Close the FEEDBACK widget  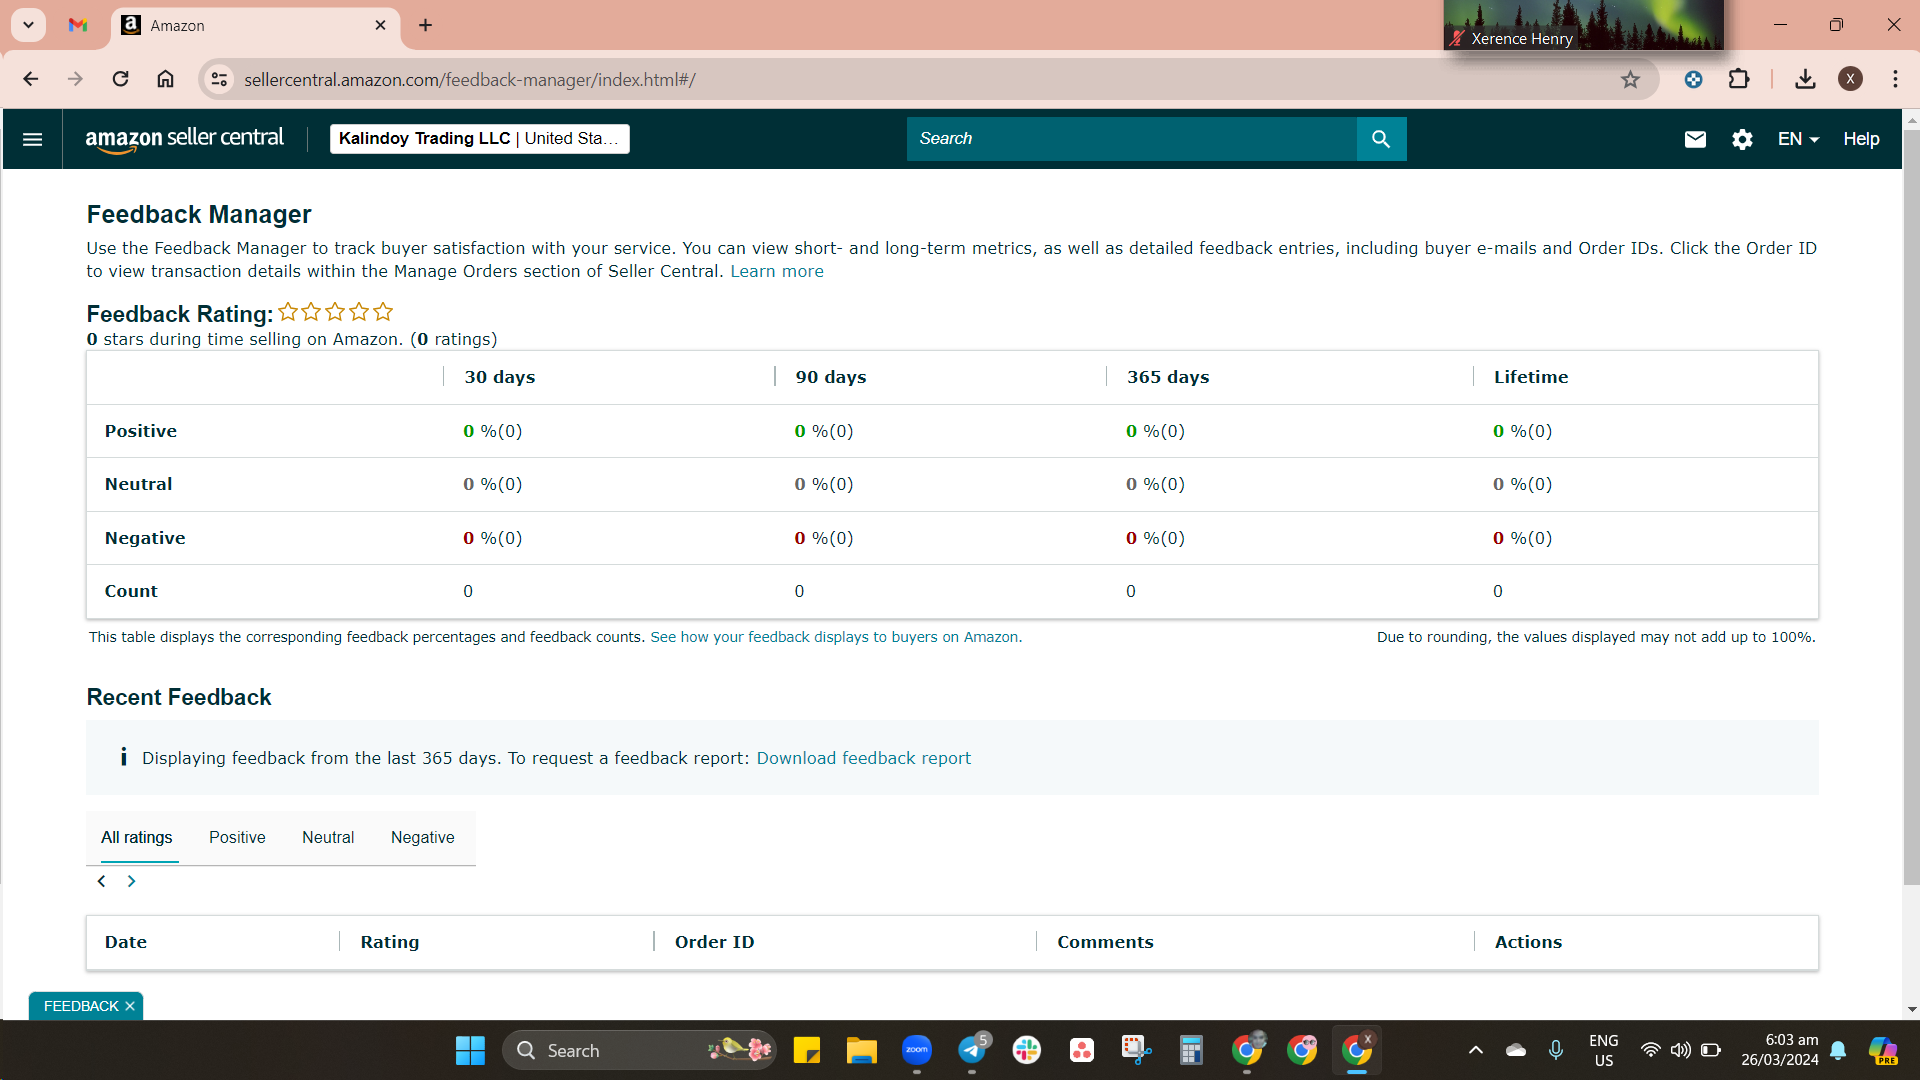coord(130,1006)
